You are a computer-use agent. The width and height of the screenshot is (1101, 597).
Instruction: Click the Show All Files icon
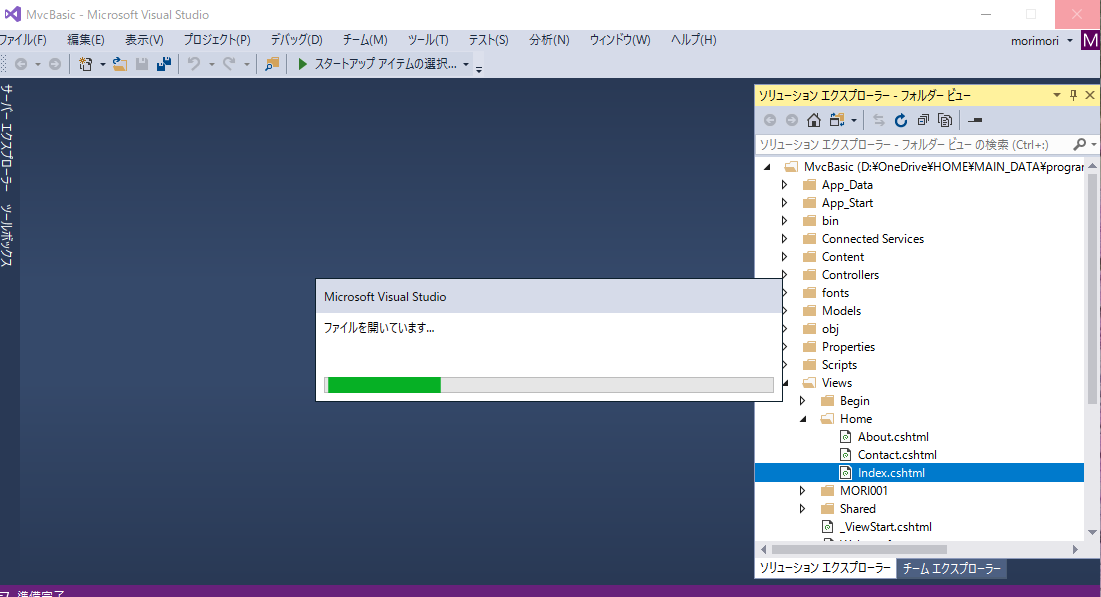coord(945,120)
